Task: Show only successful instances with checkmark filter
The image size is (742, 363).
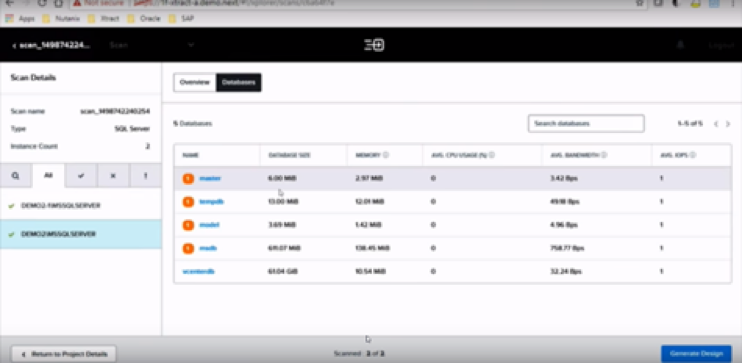Action: pos(81,176)
